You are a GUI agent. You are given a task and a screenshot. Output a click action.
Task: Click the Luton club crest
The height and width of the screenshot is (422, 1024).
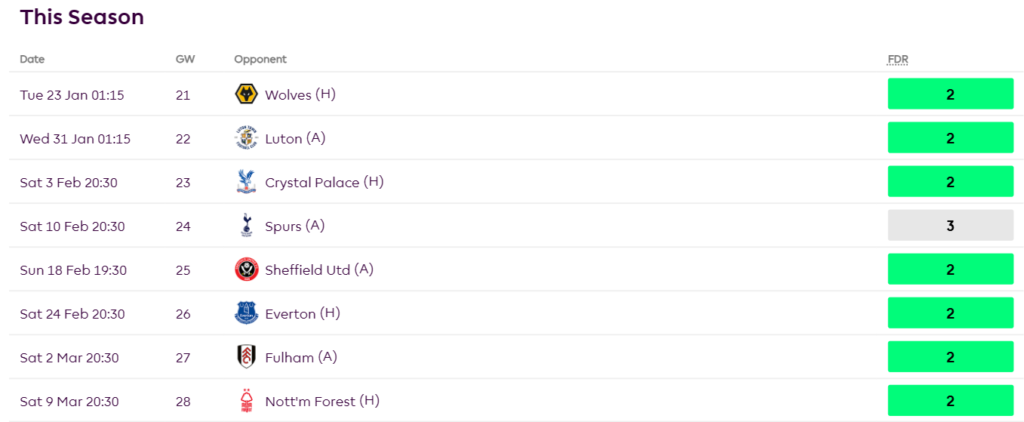click(246, 138)
